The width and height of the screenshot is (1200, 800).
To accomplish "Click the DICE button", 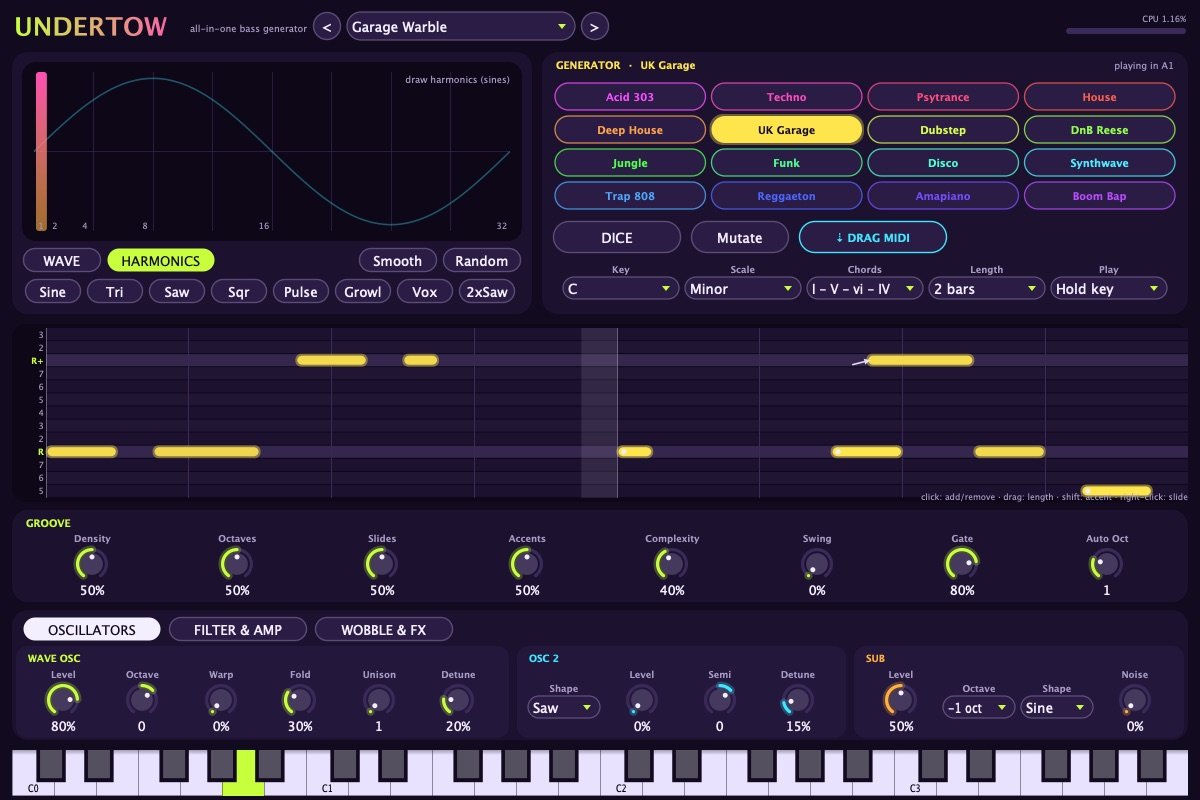I will [617, 238].
